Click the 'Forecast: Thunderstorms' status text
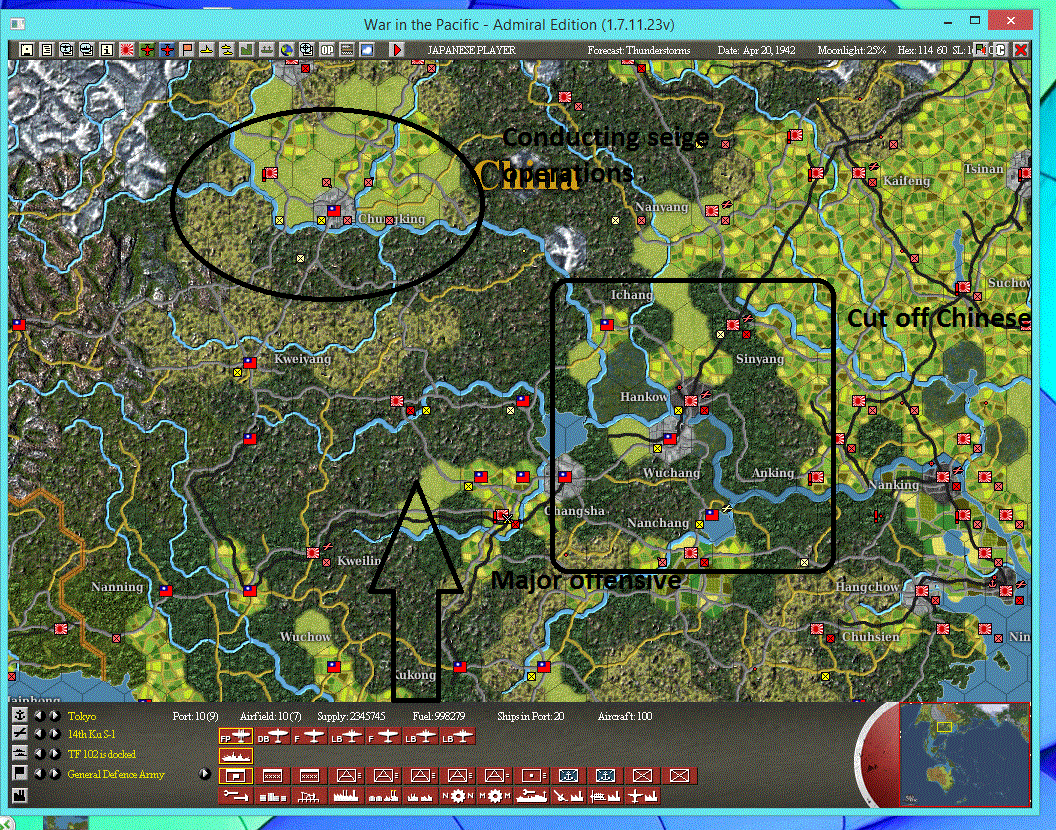This screenshot has width=1056, height=830. pos(638,50)
